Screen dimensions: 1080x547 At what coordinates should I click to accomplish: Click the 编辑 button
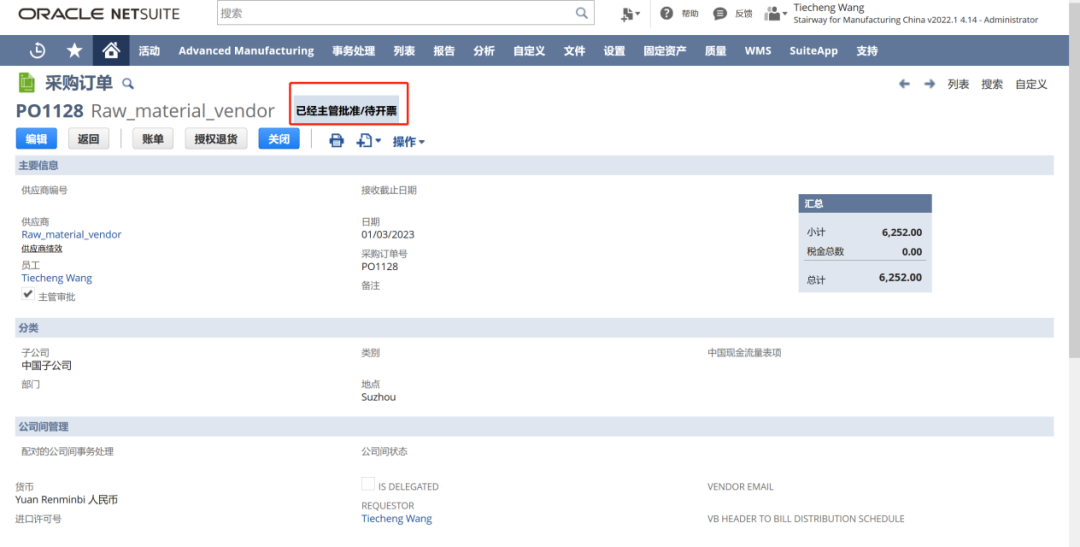[x=37, y=138]
